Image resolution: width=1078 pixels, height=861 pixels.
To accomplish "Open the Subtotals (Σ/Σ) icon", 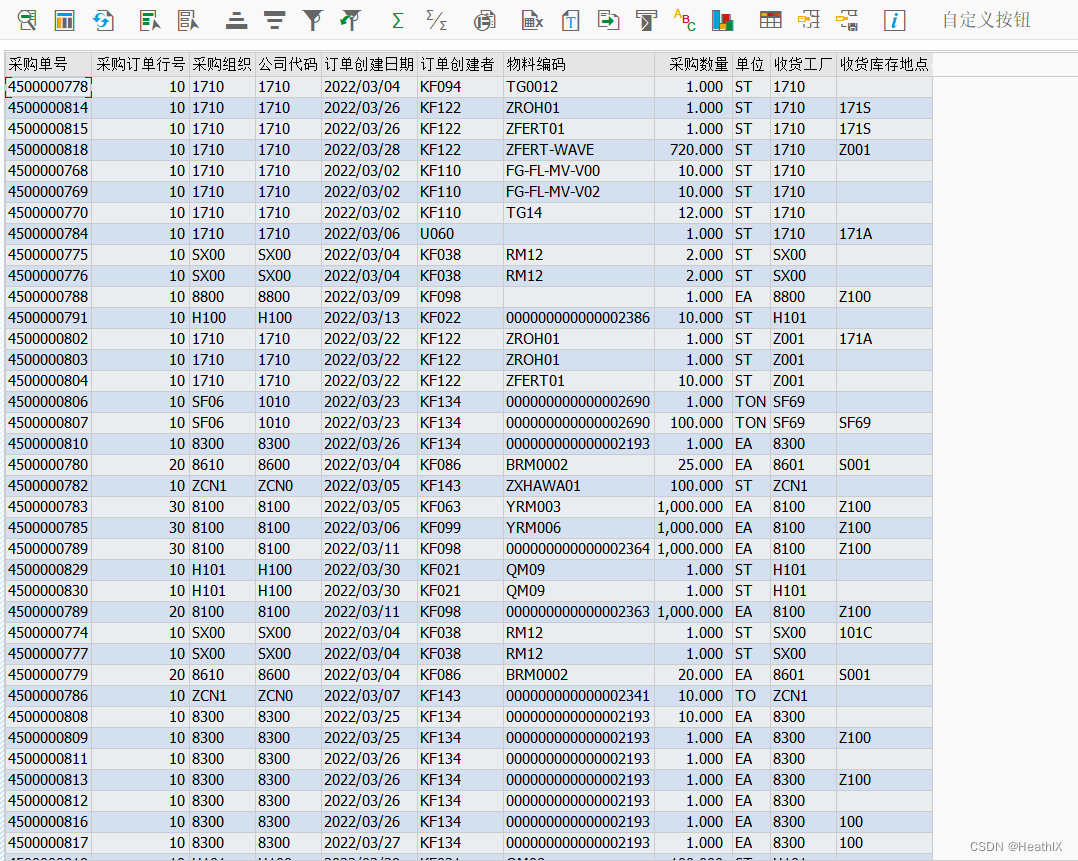I will coord(437,20).
